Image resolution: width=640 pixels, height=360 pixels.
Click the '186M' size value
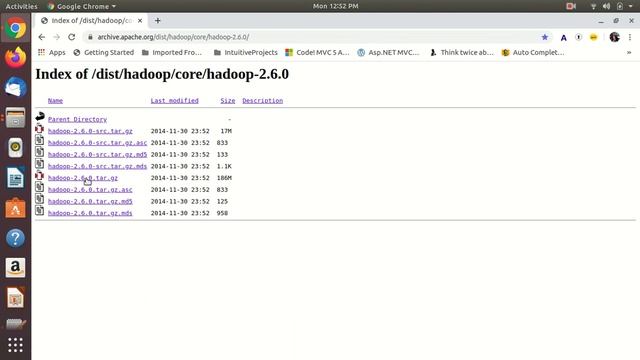pos(224,178)
